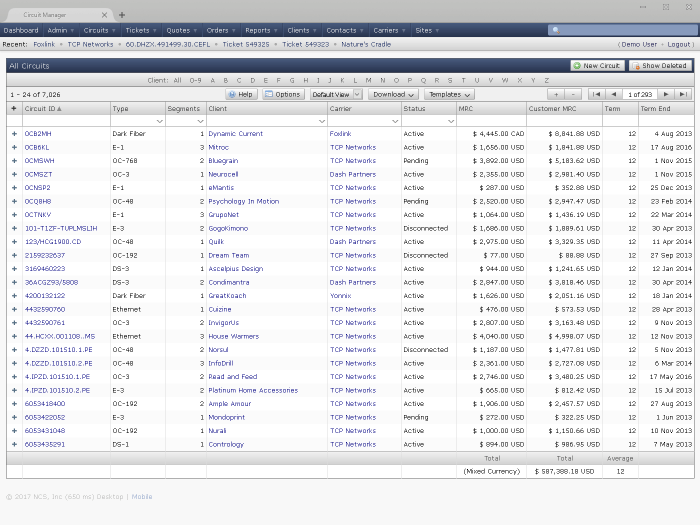Open the Status column filter dropdown
700x525 pixels.
point(449,121)
